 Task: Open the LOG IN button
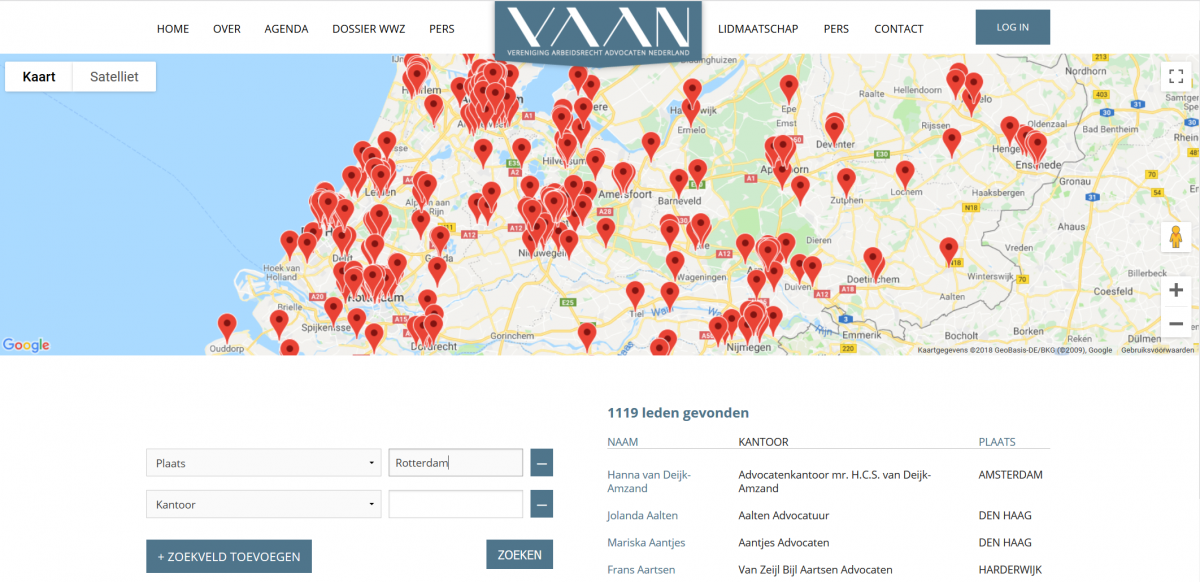pyautogui.click(x=1012, y=27)
